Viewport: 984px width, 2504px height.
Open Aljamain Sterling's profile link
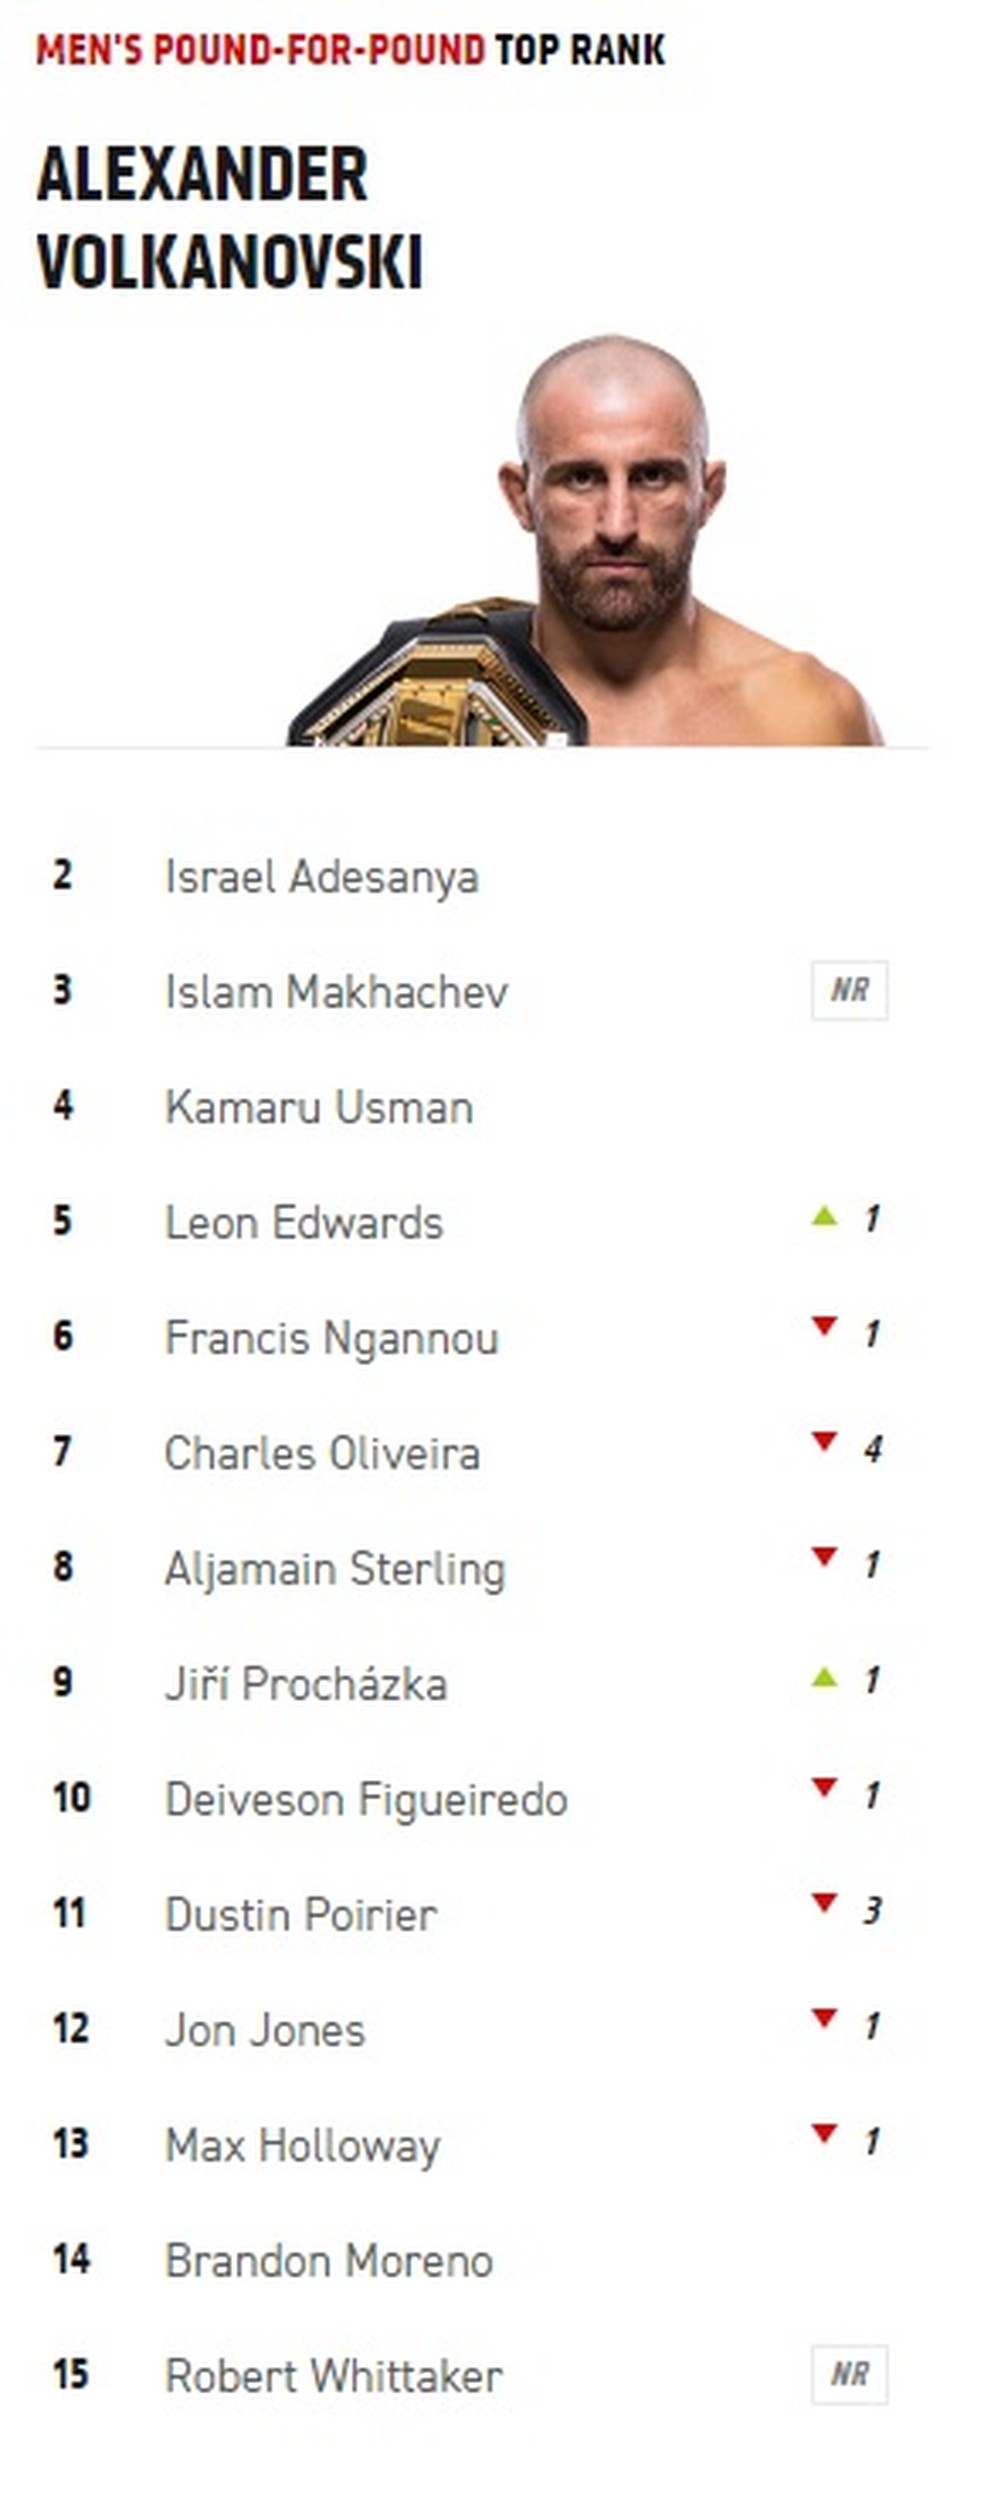pos(335,1568)
